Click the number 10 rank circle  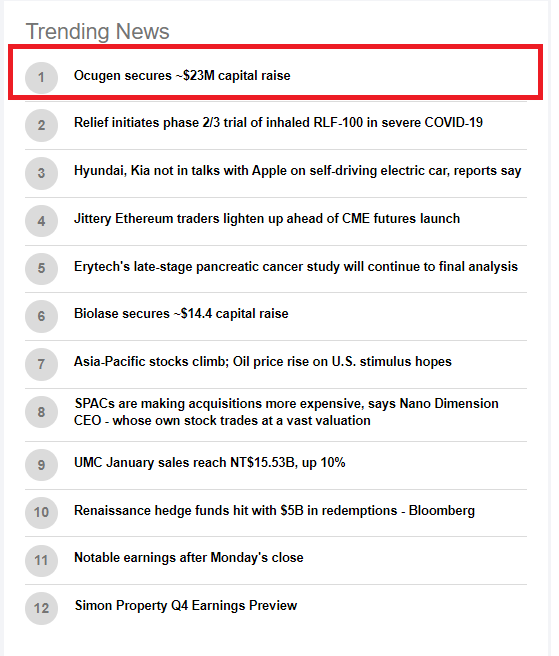(x=41, y=512)
